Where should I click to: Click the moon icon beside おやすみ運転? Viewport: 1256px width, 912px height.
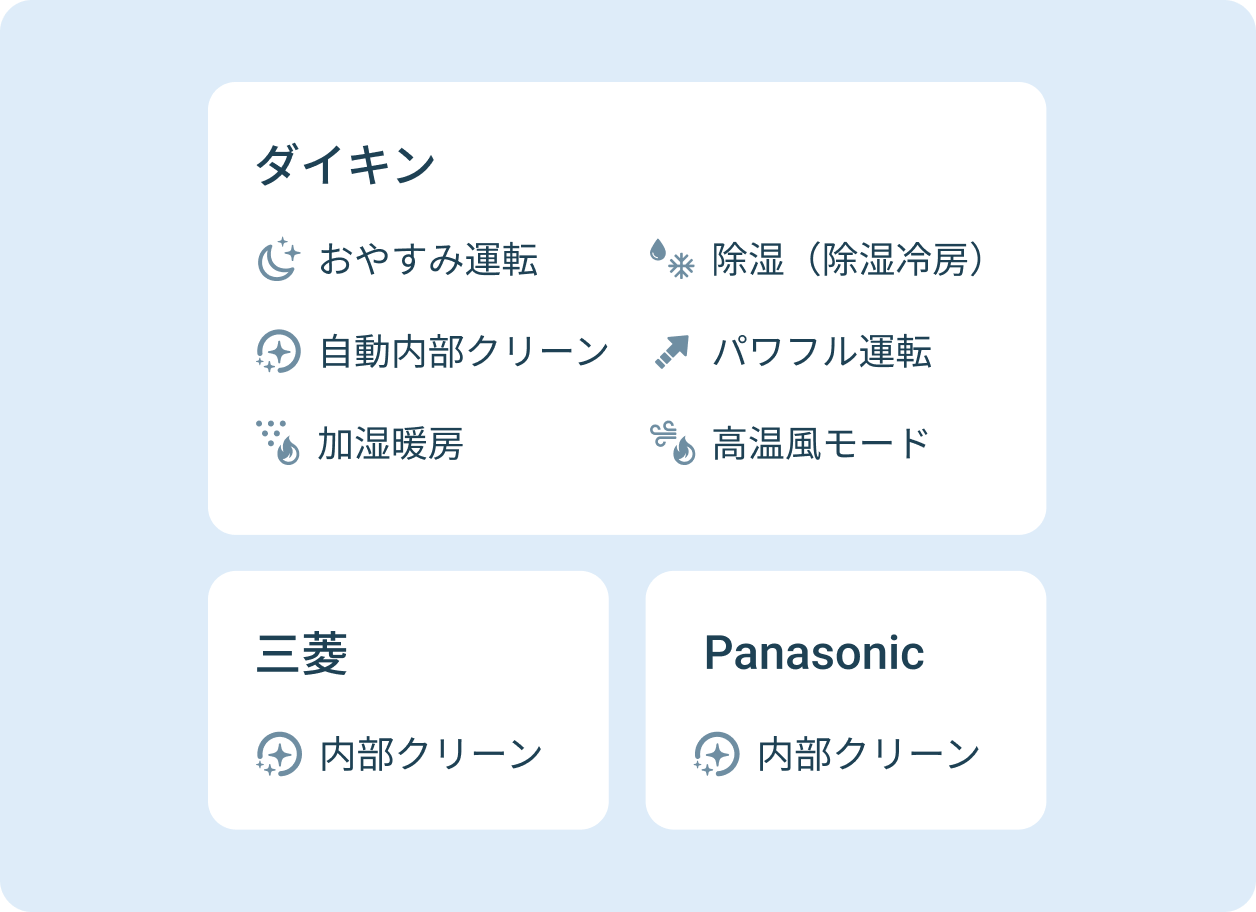(x=278, y=260)
